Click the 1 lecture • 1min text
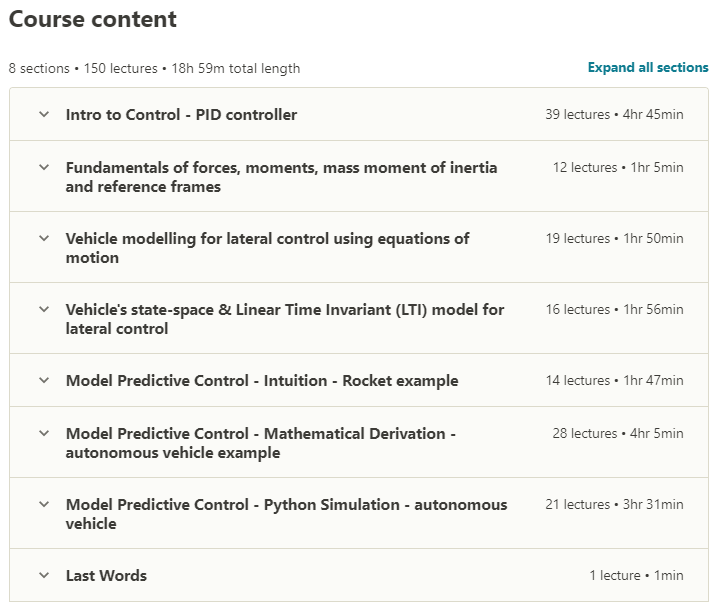716x607 pixels. pos(637,575)
